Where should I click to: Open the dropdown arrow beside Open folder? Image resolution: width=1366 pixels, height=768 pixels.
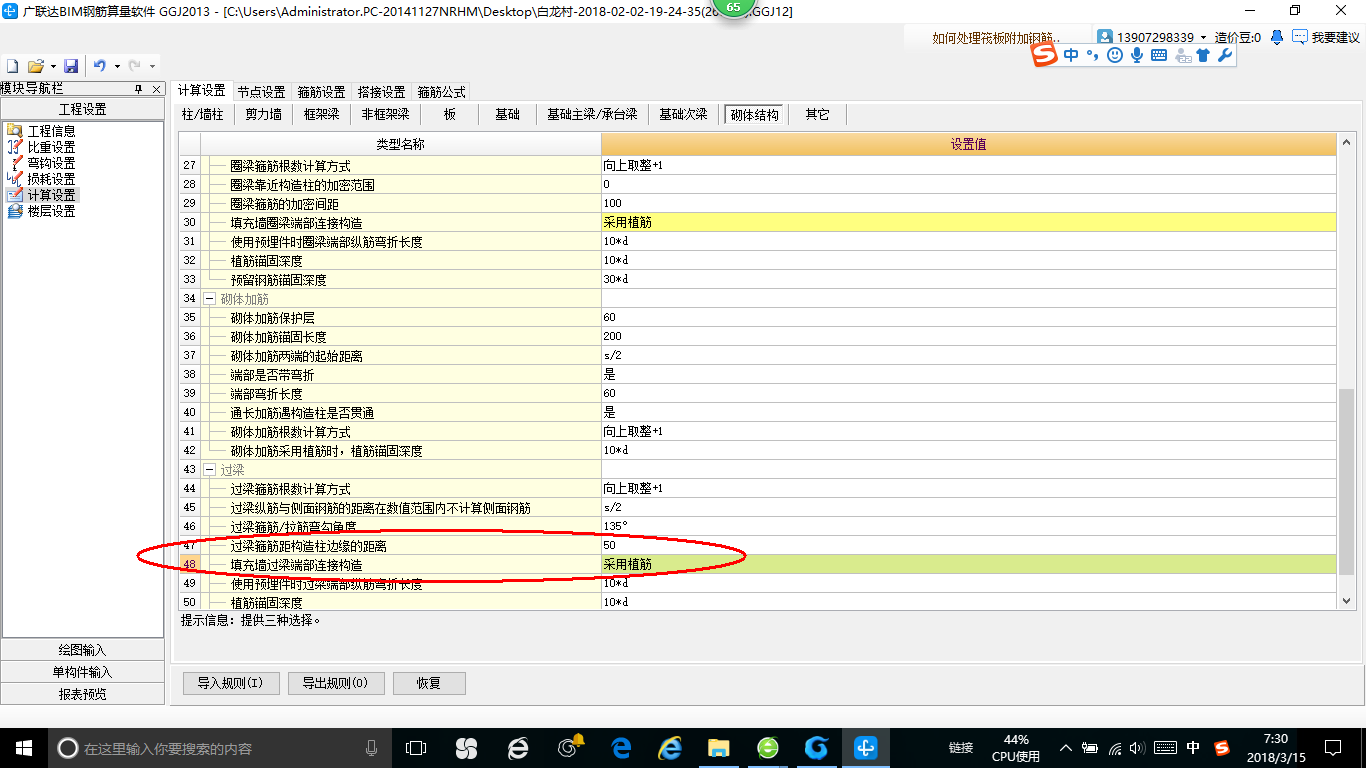click(x=51, y=66)
